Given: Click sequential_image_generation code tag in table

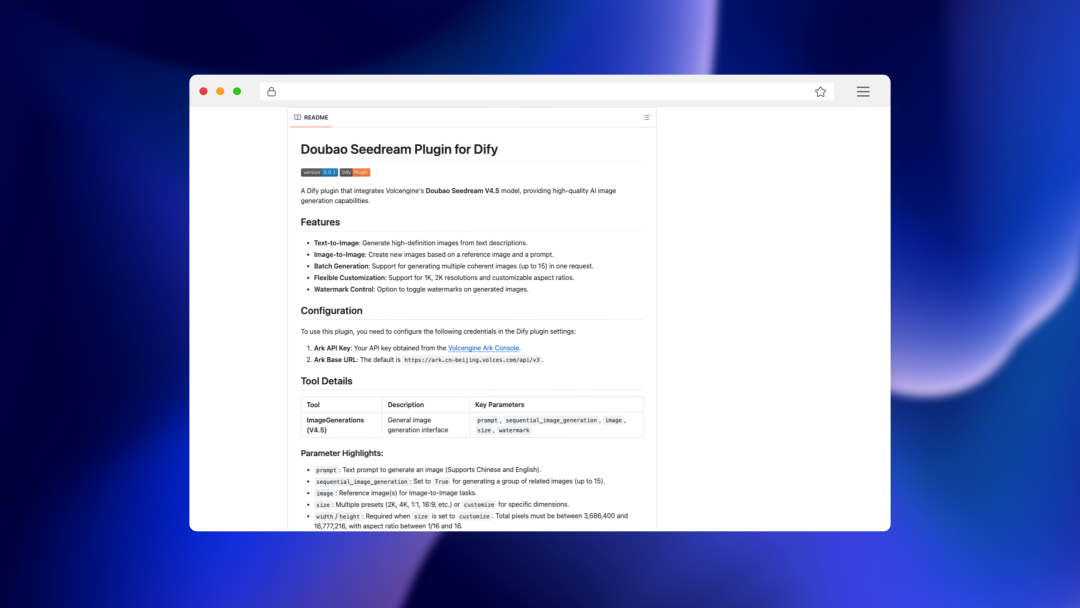Looking at the screenshot, I should tap(551, 420).
